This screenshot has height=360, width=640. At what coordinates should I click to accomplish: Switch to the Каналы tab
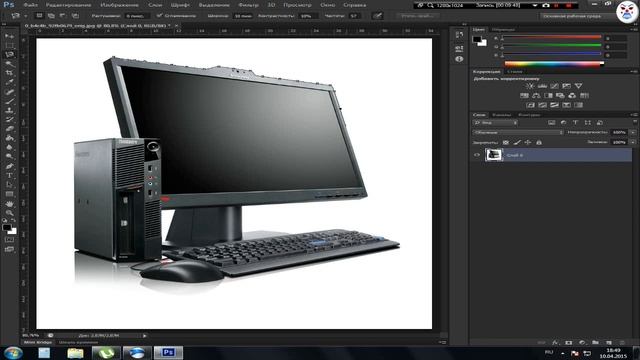[x=501, y=115]
